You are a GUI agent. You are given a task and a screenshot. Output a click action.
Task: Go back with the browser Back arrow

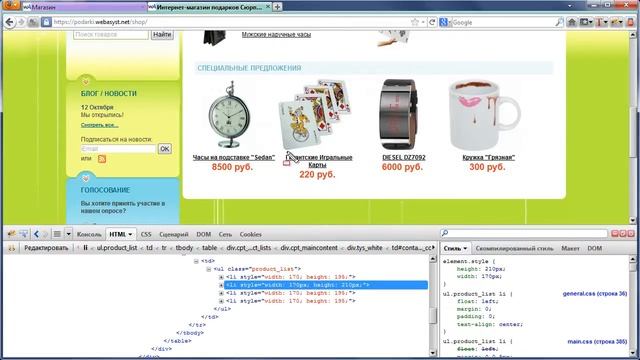(9, 22)
